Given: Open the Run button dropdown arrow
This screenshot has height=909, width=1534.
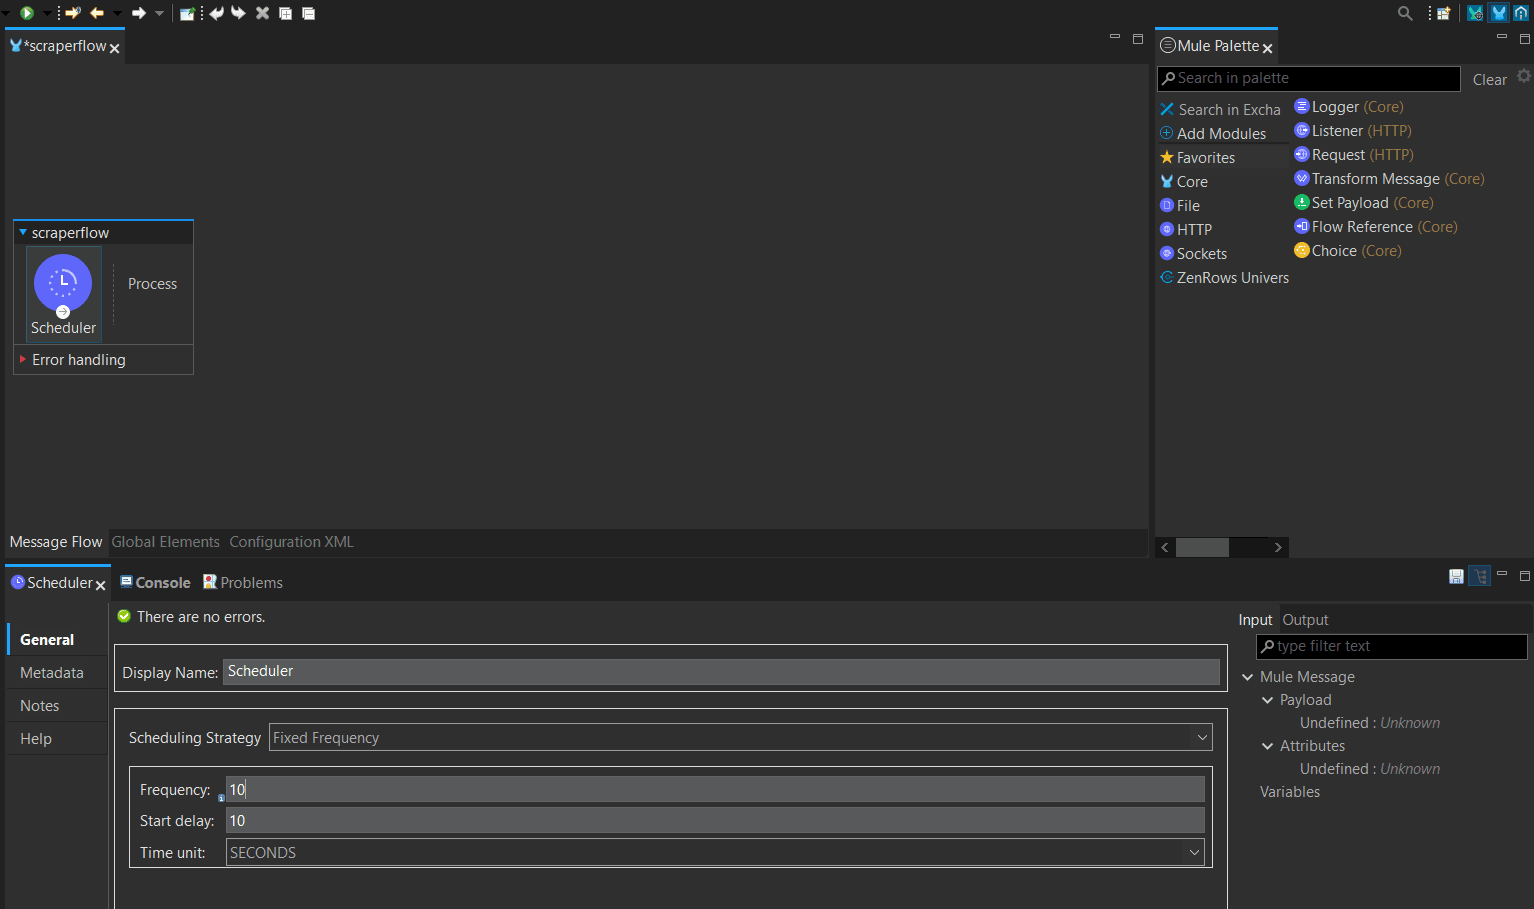Looking at the screenshot, I should (47, 13).
